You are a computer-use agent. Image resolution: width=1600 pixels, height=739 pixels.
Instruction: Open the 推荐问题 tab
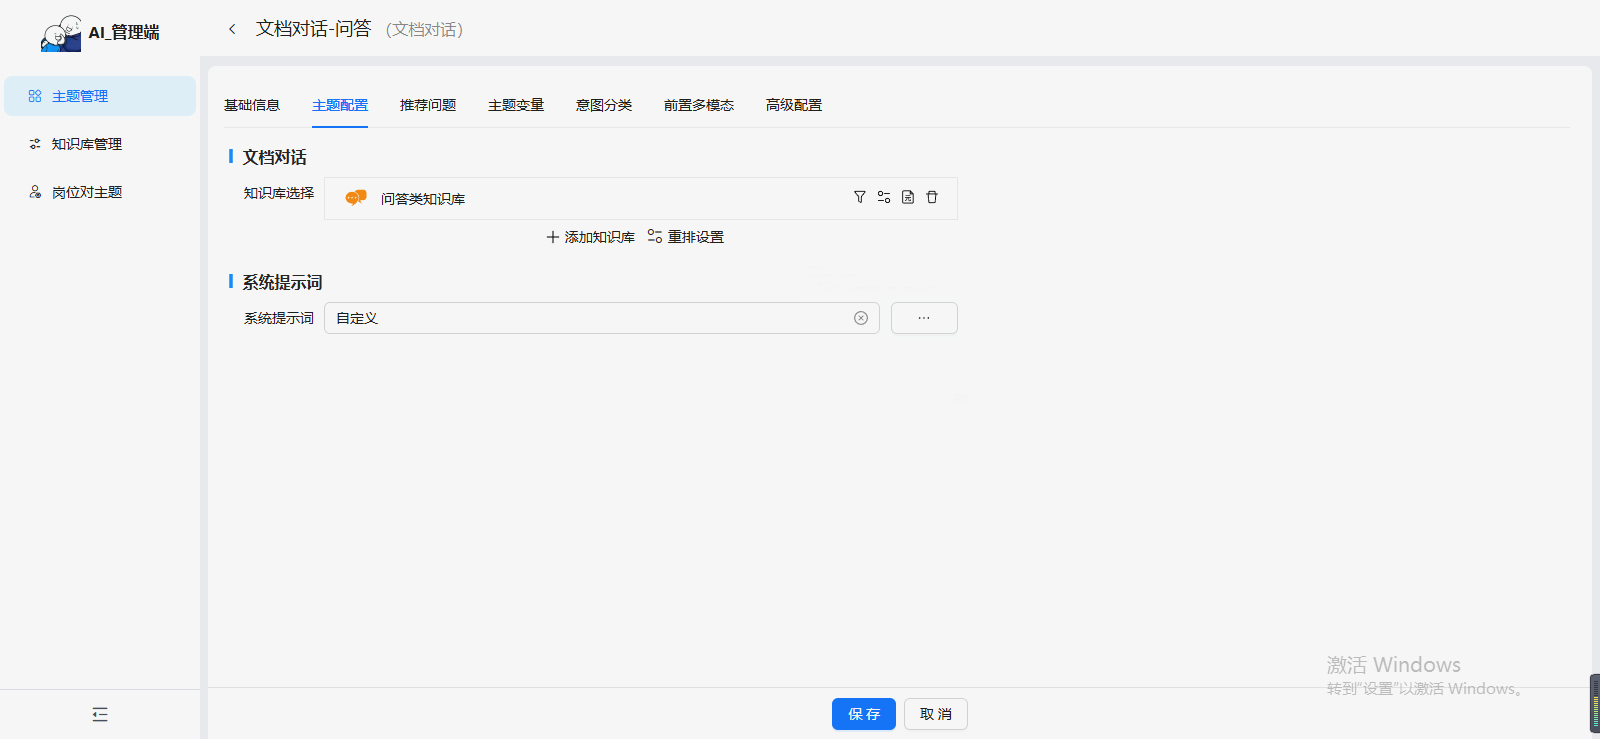tap(428, 105)
